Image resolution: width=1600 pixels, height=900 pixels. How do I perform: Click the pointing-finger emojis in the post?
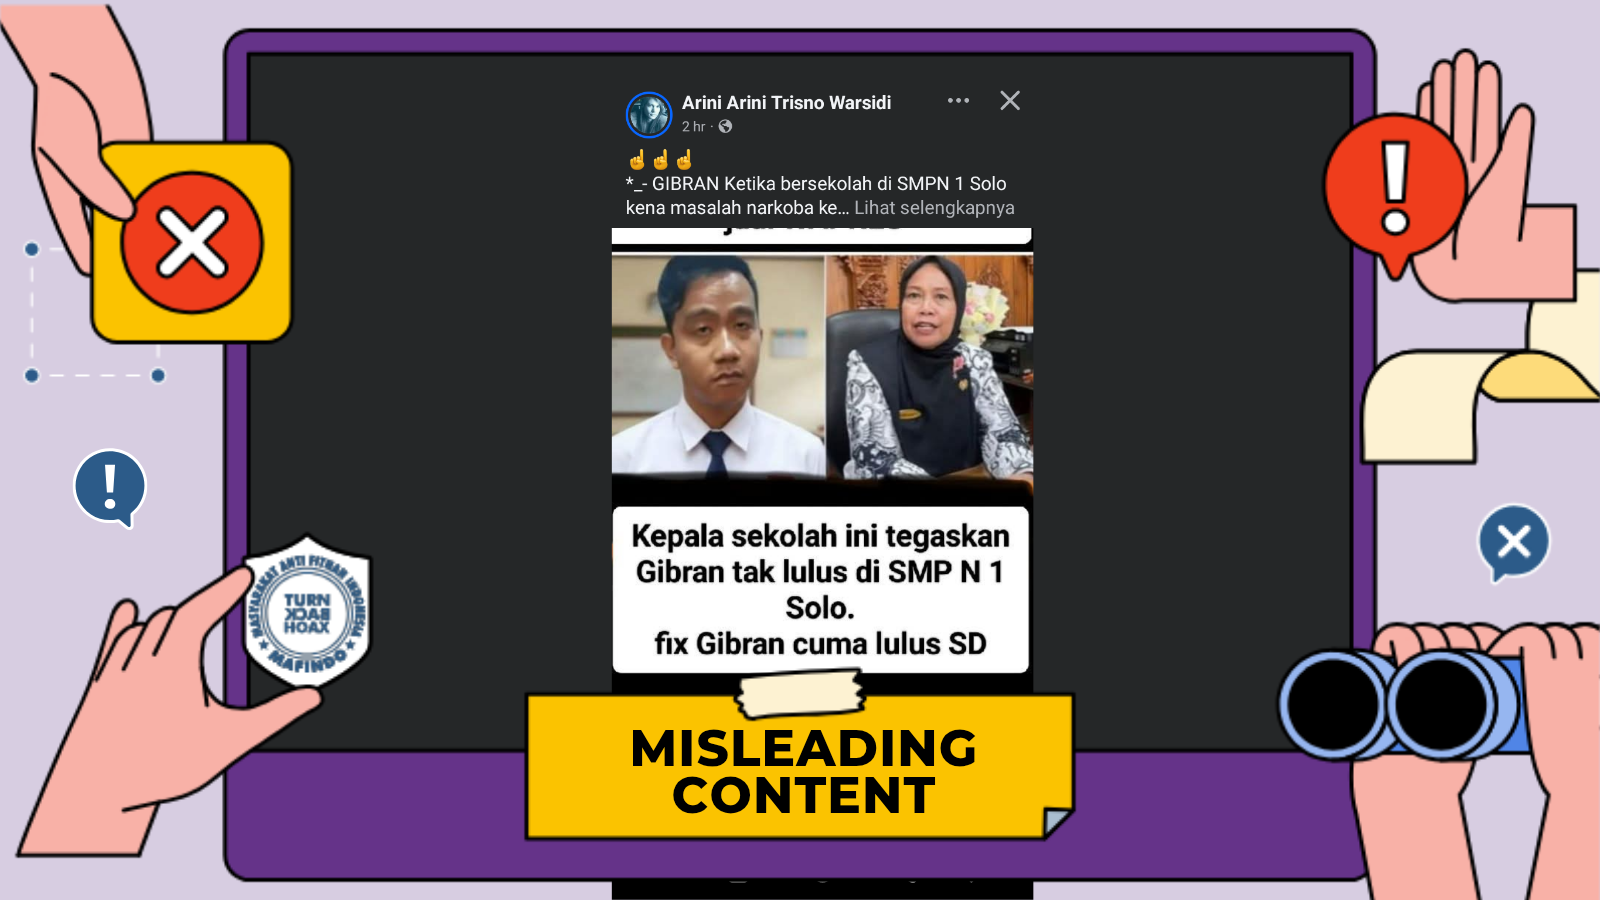(x=660, y=160)
